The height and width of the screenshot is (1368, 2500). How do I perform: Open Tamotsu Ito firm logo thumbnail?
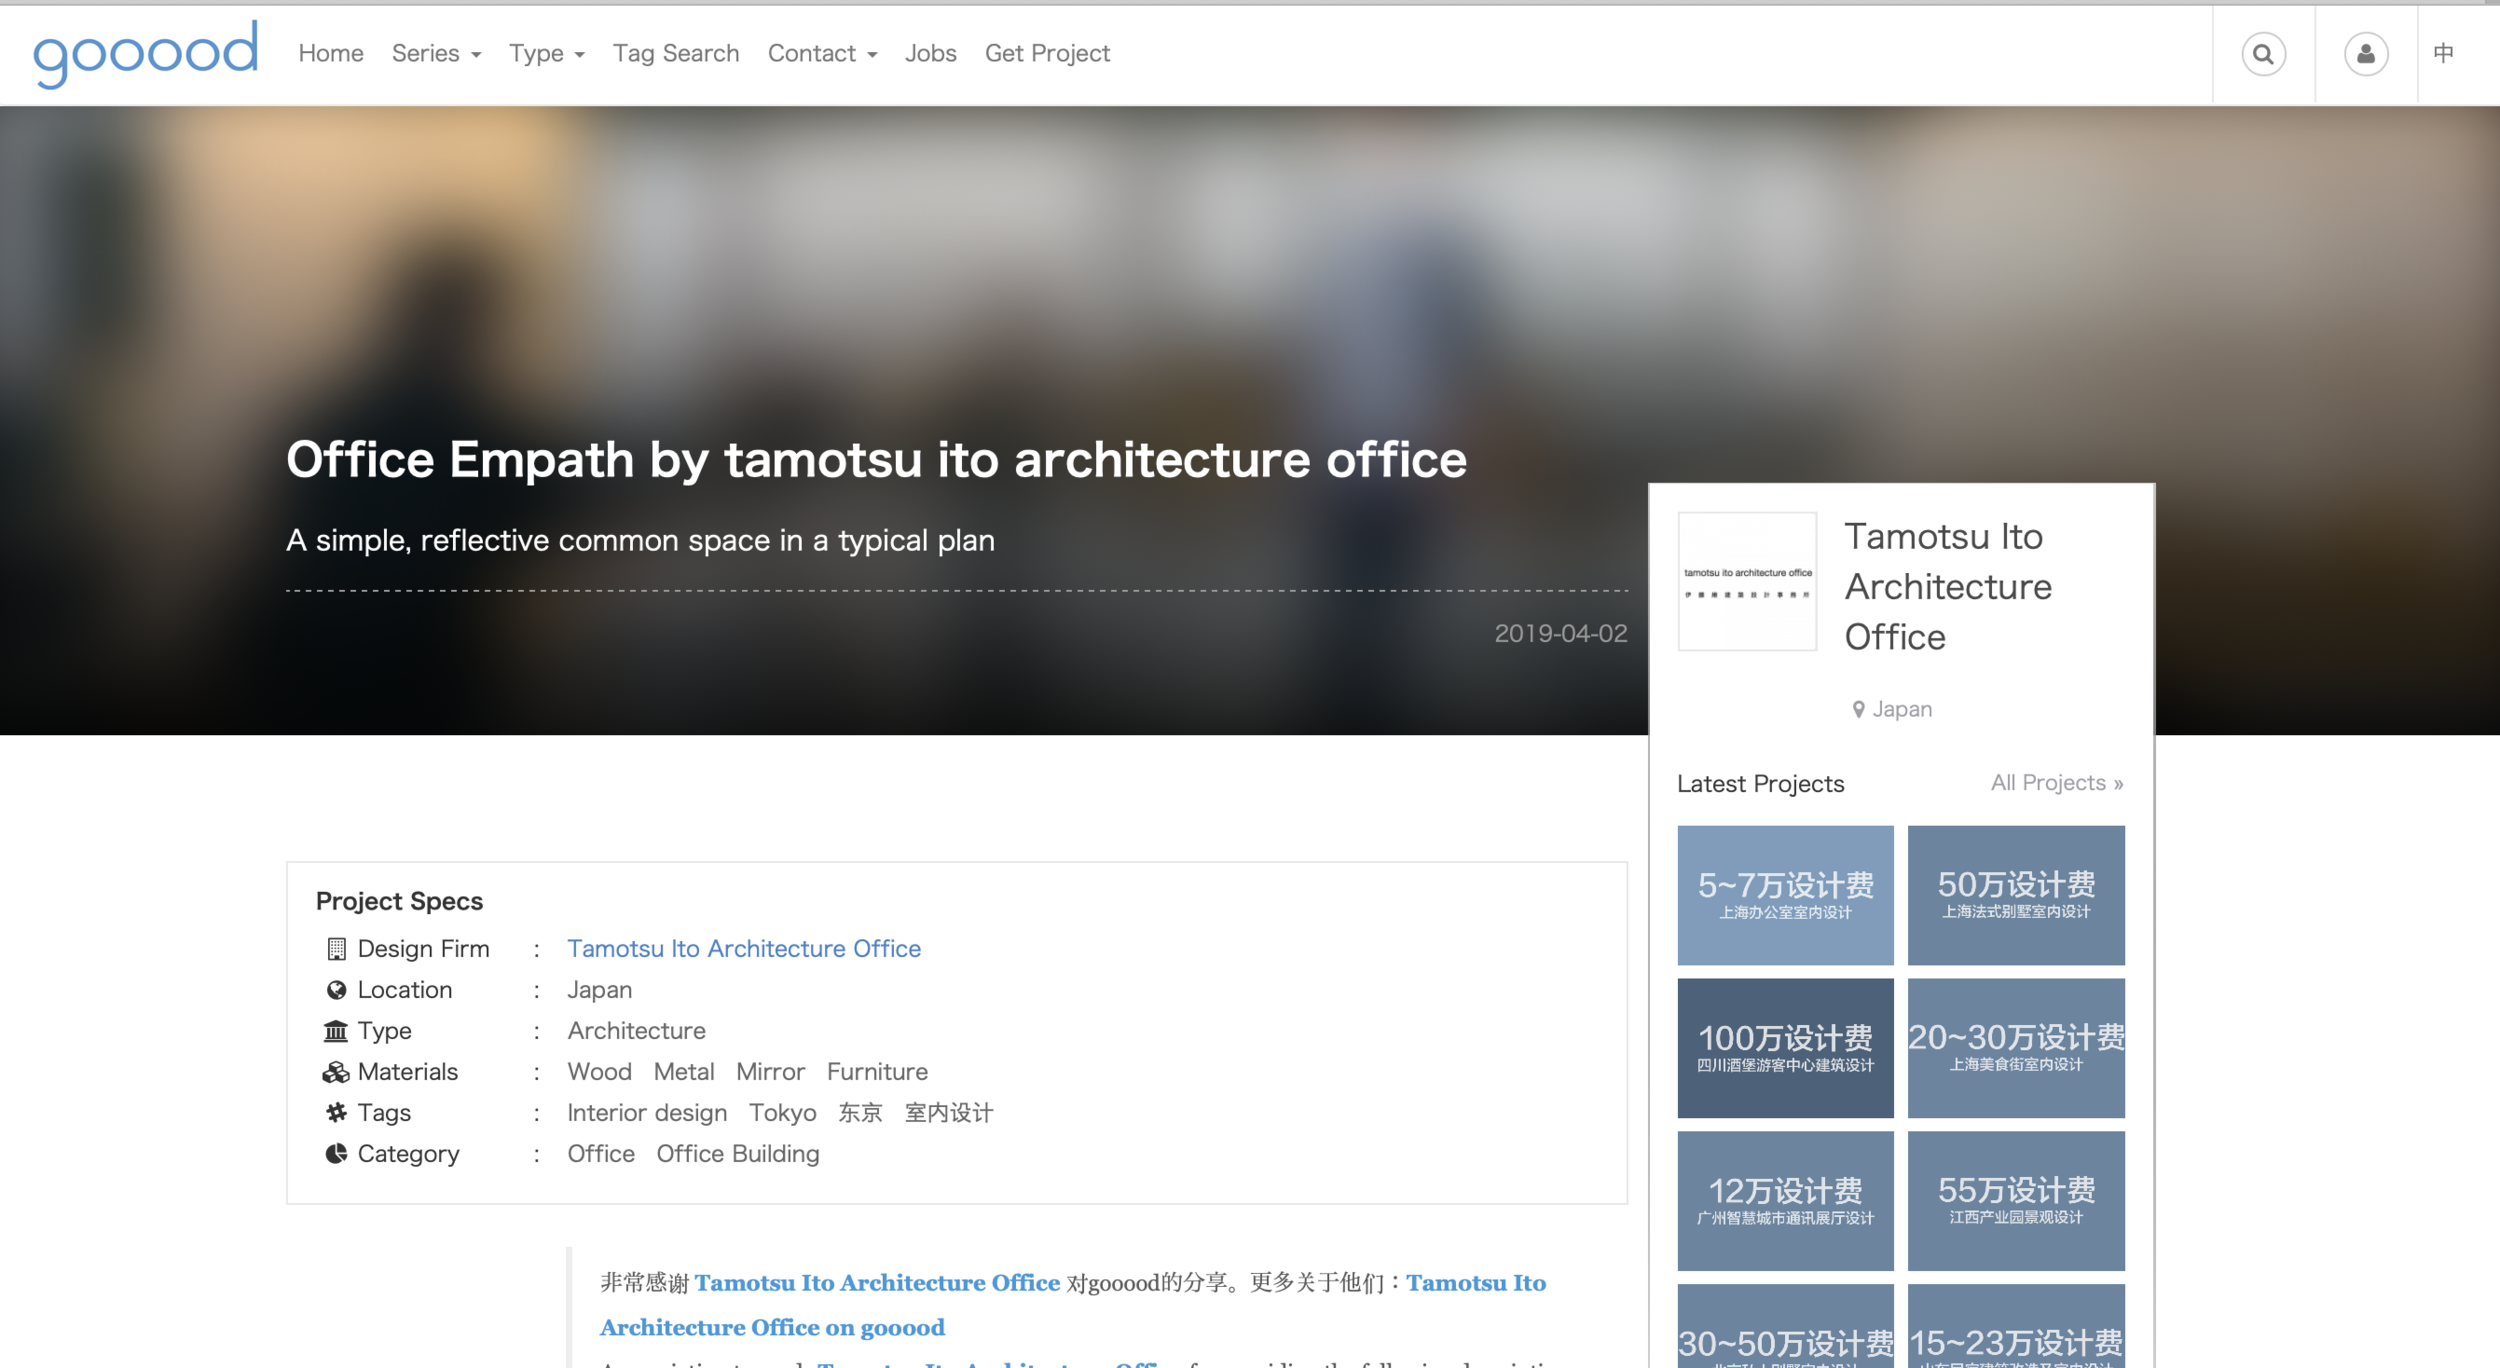tap(1747, 581)
